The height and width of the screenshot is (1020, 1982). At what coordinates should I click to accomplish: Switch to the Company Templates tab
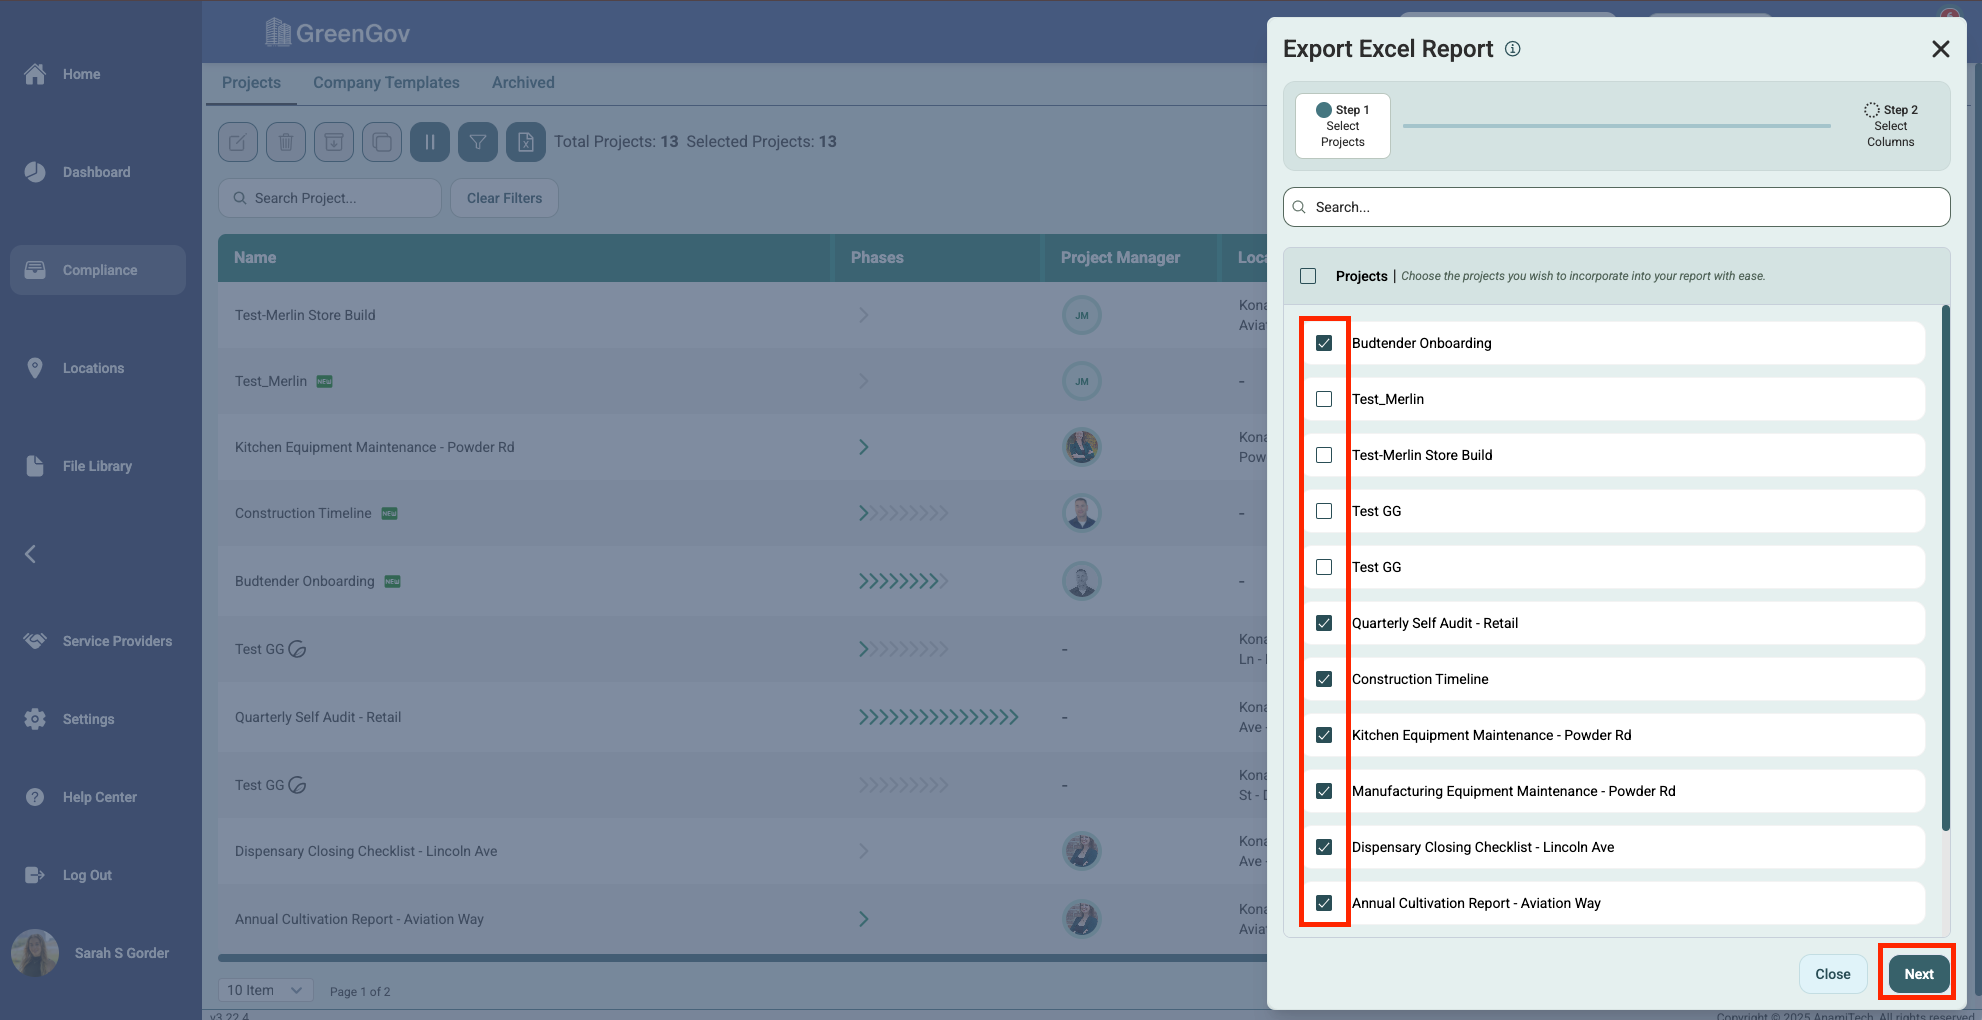click(x=386, y=83)
